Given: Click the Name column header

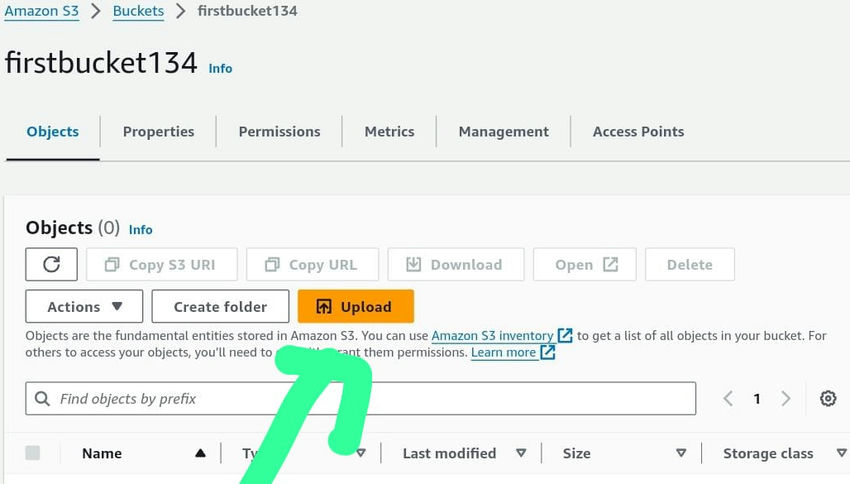Looking at the screenshot, I should click(102, 453).
